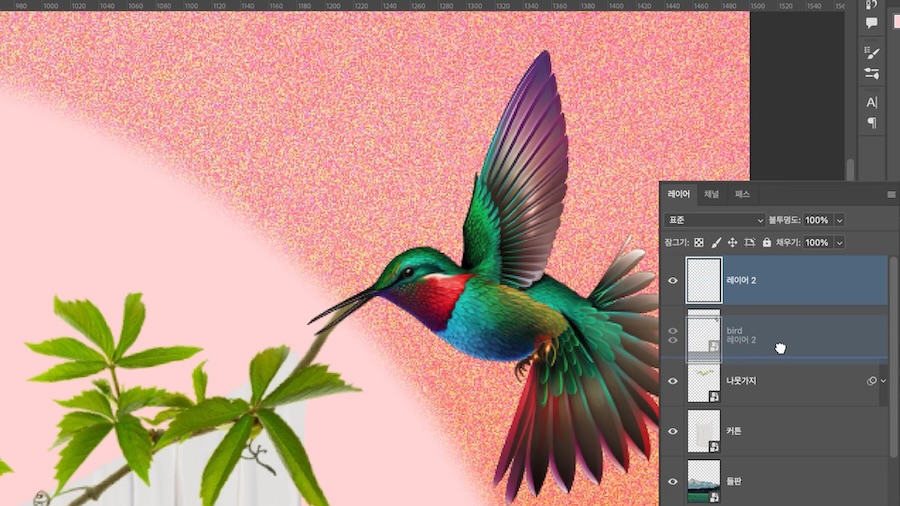900x506 pixels.
Task: Open the 불투명도 opacity dropdown arrow
Action: pos(839,220)
